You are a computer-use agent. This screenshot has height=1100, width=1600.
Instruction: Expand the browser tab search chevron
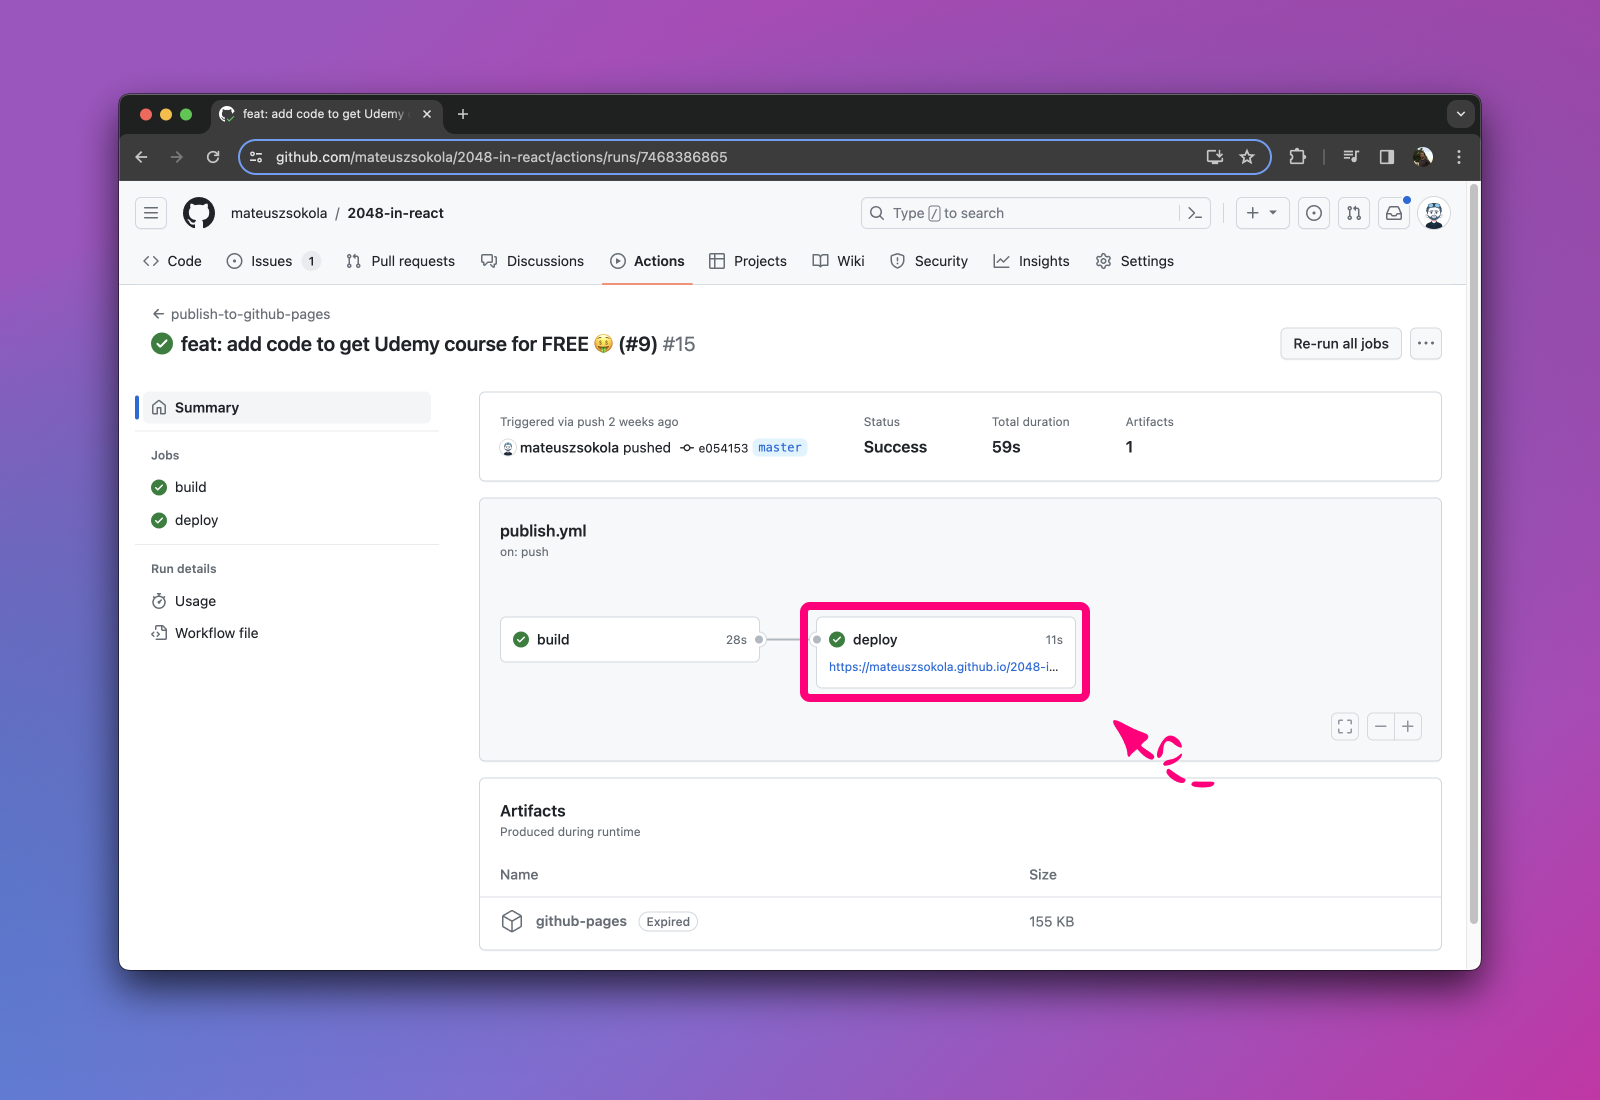click(1461, 114)
